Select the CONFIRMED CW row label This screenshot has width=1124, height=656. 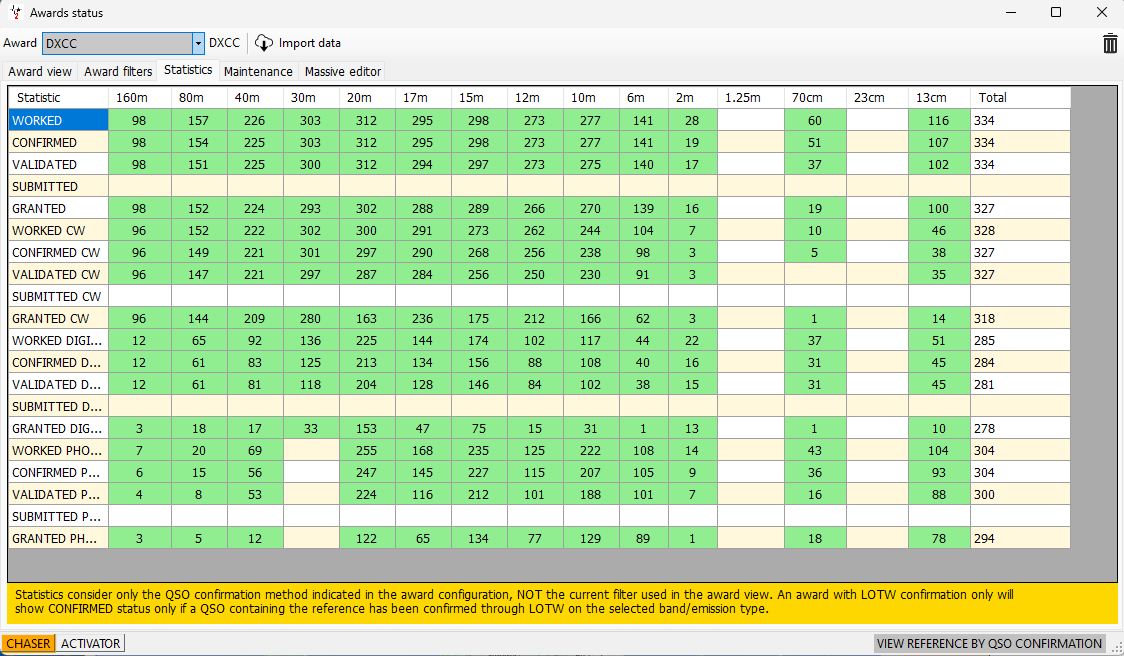pos(58,252)
